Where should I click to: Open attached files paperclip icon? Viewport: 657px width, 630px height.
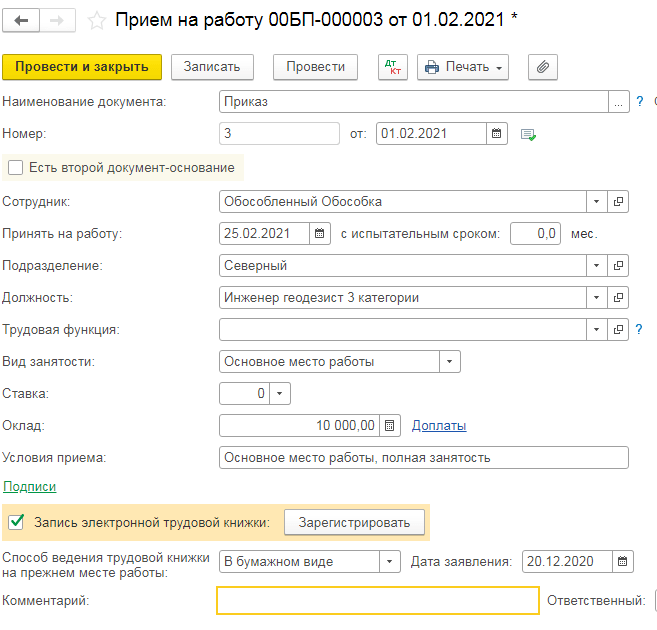click(x=543, y=67)
